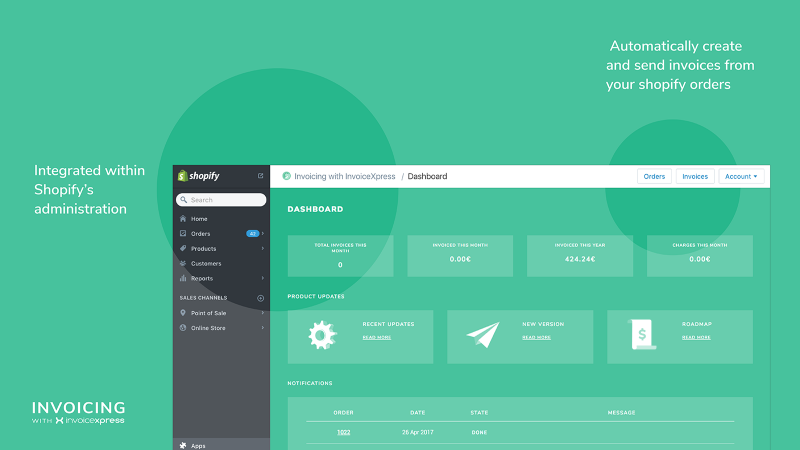Click the Customers people icon

pos(183,263)
